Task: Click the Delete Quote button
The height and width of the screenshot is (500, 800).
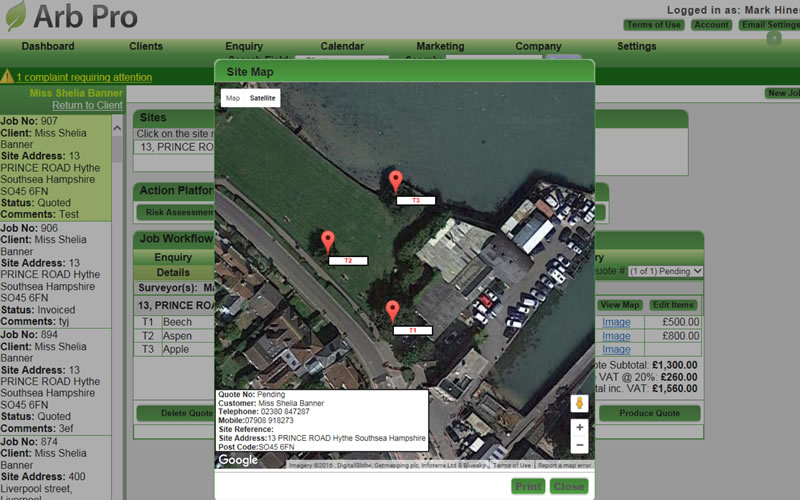Action: (x=176, y=413)
